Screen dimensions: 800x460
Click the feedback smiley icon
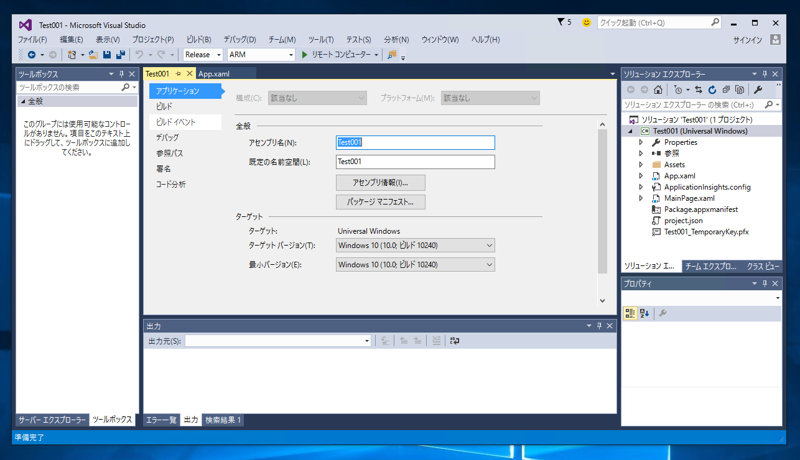pos(586,22)
